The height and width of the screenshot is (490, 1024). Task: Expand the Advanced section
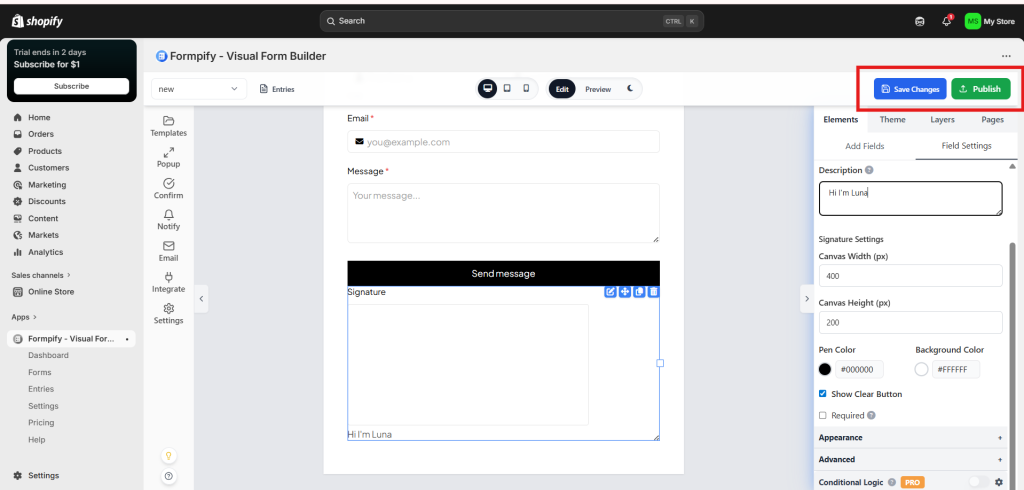[910, 460]
